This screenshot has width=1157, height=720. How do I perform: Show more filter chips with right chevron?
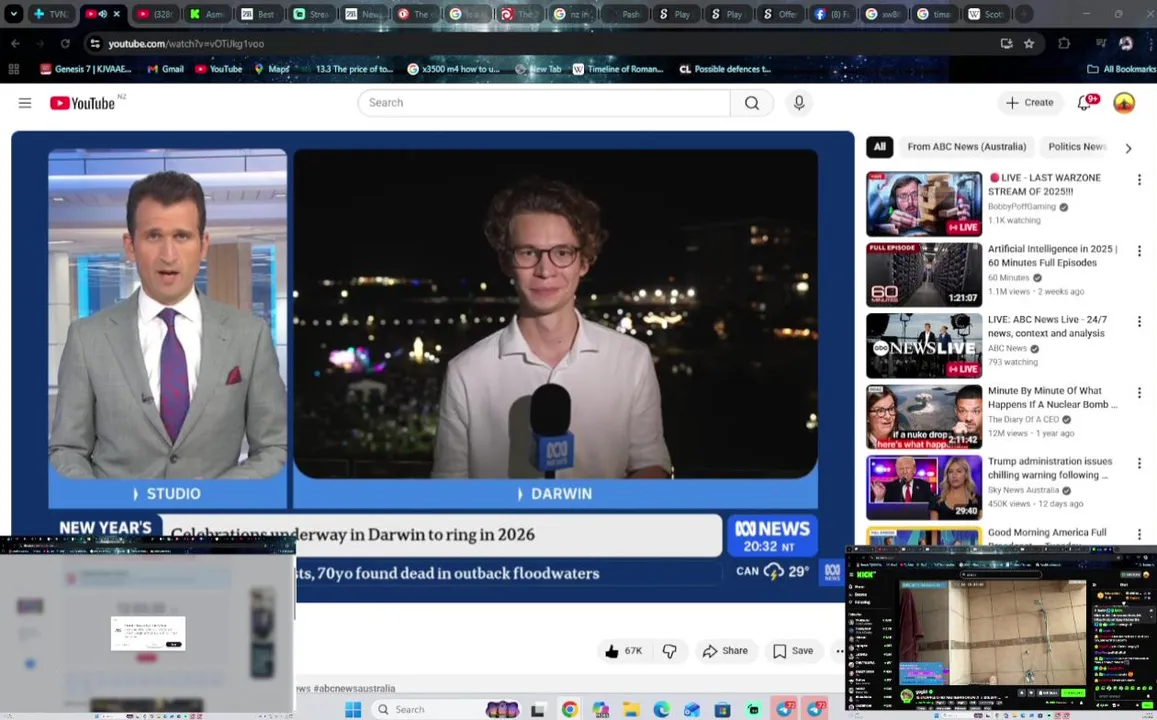[x=1128, y=148]
